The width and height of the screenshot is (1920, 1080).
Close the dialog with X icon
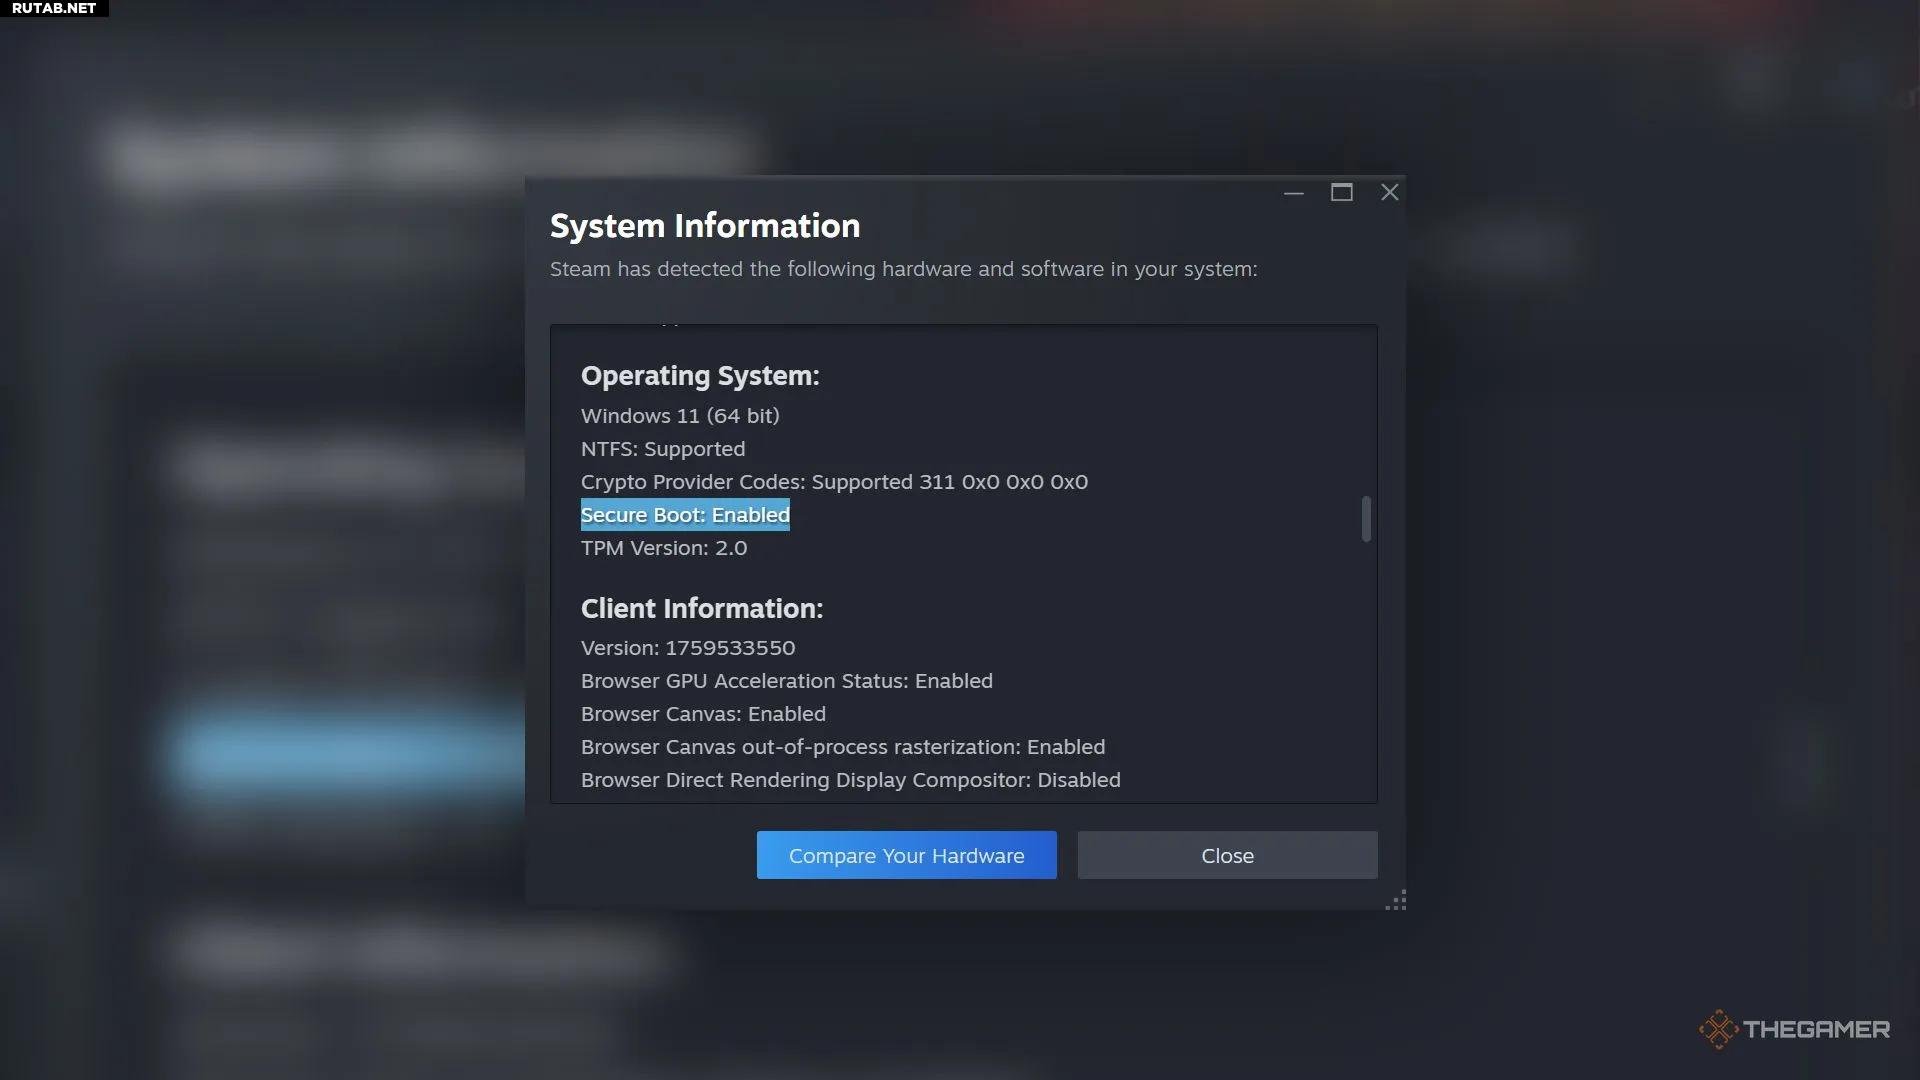coord(1389,192)
